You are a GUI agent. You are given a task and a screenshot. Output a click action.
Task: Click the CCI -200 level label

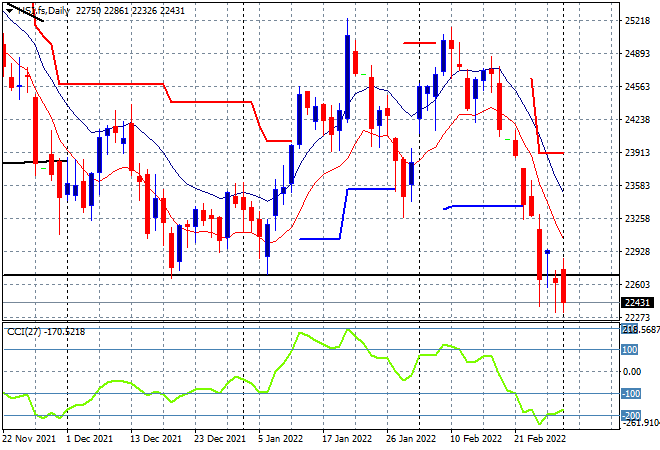(x=631, y=416)
